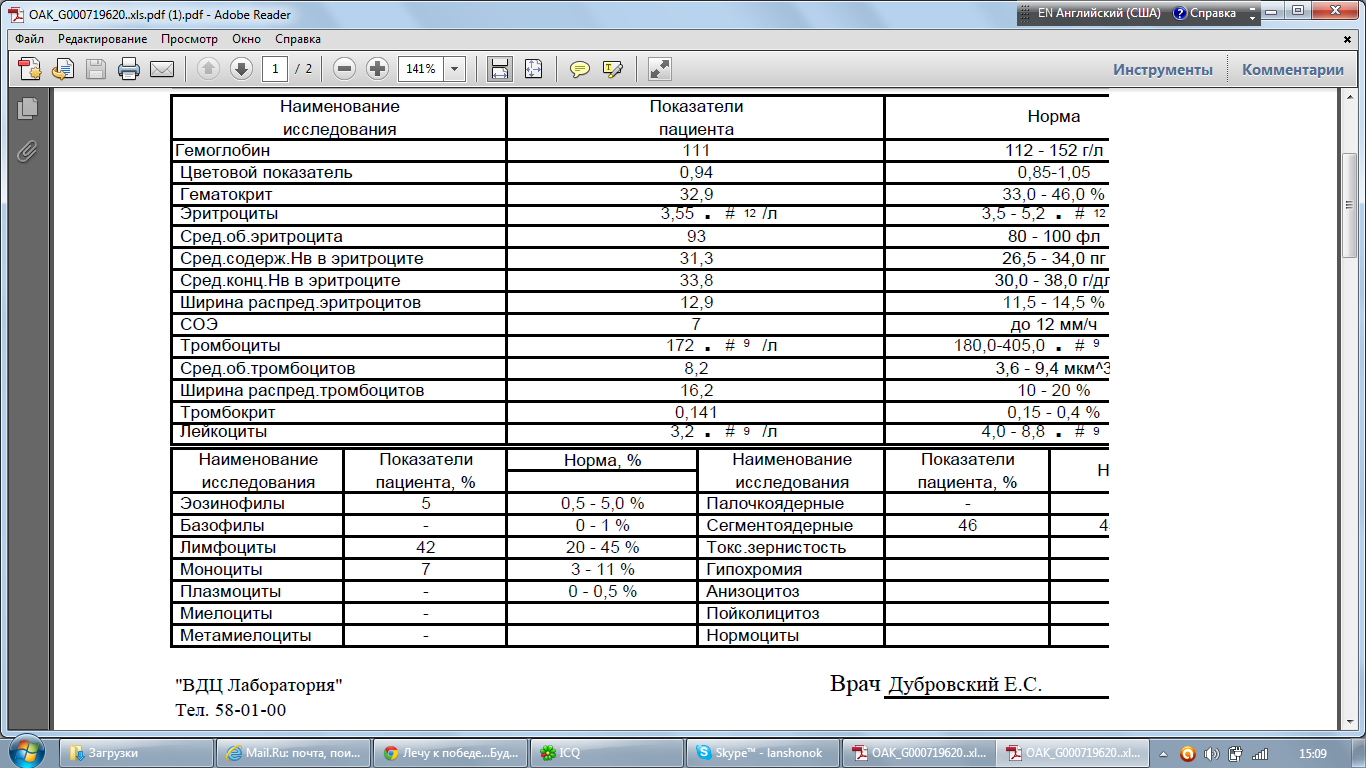
Task: Zoom in with the plus button
Action: 377,69
